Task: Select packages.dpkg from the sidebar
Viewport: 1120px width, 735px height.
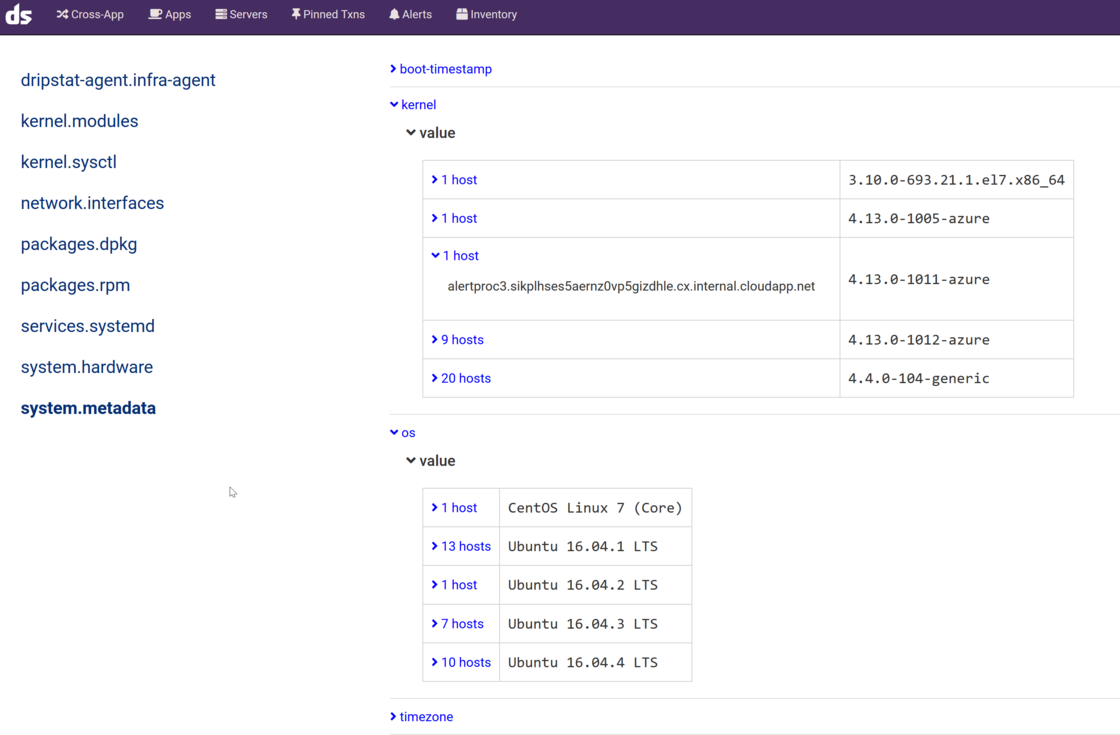Action: (79, 244)
